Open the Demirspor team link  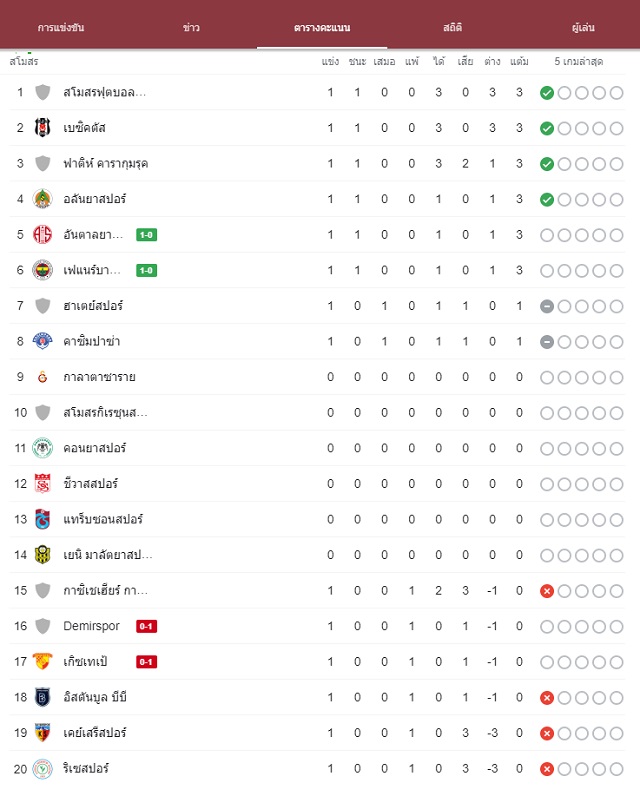coord(91,626)
